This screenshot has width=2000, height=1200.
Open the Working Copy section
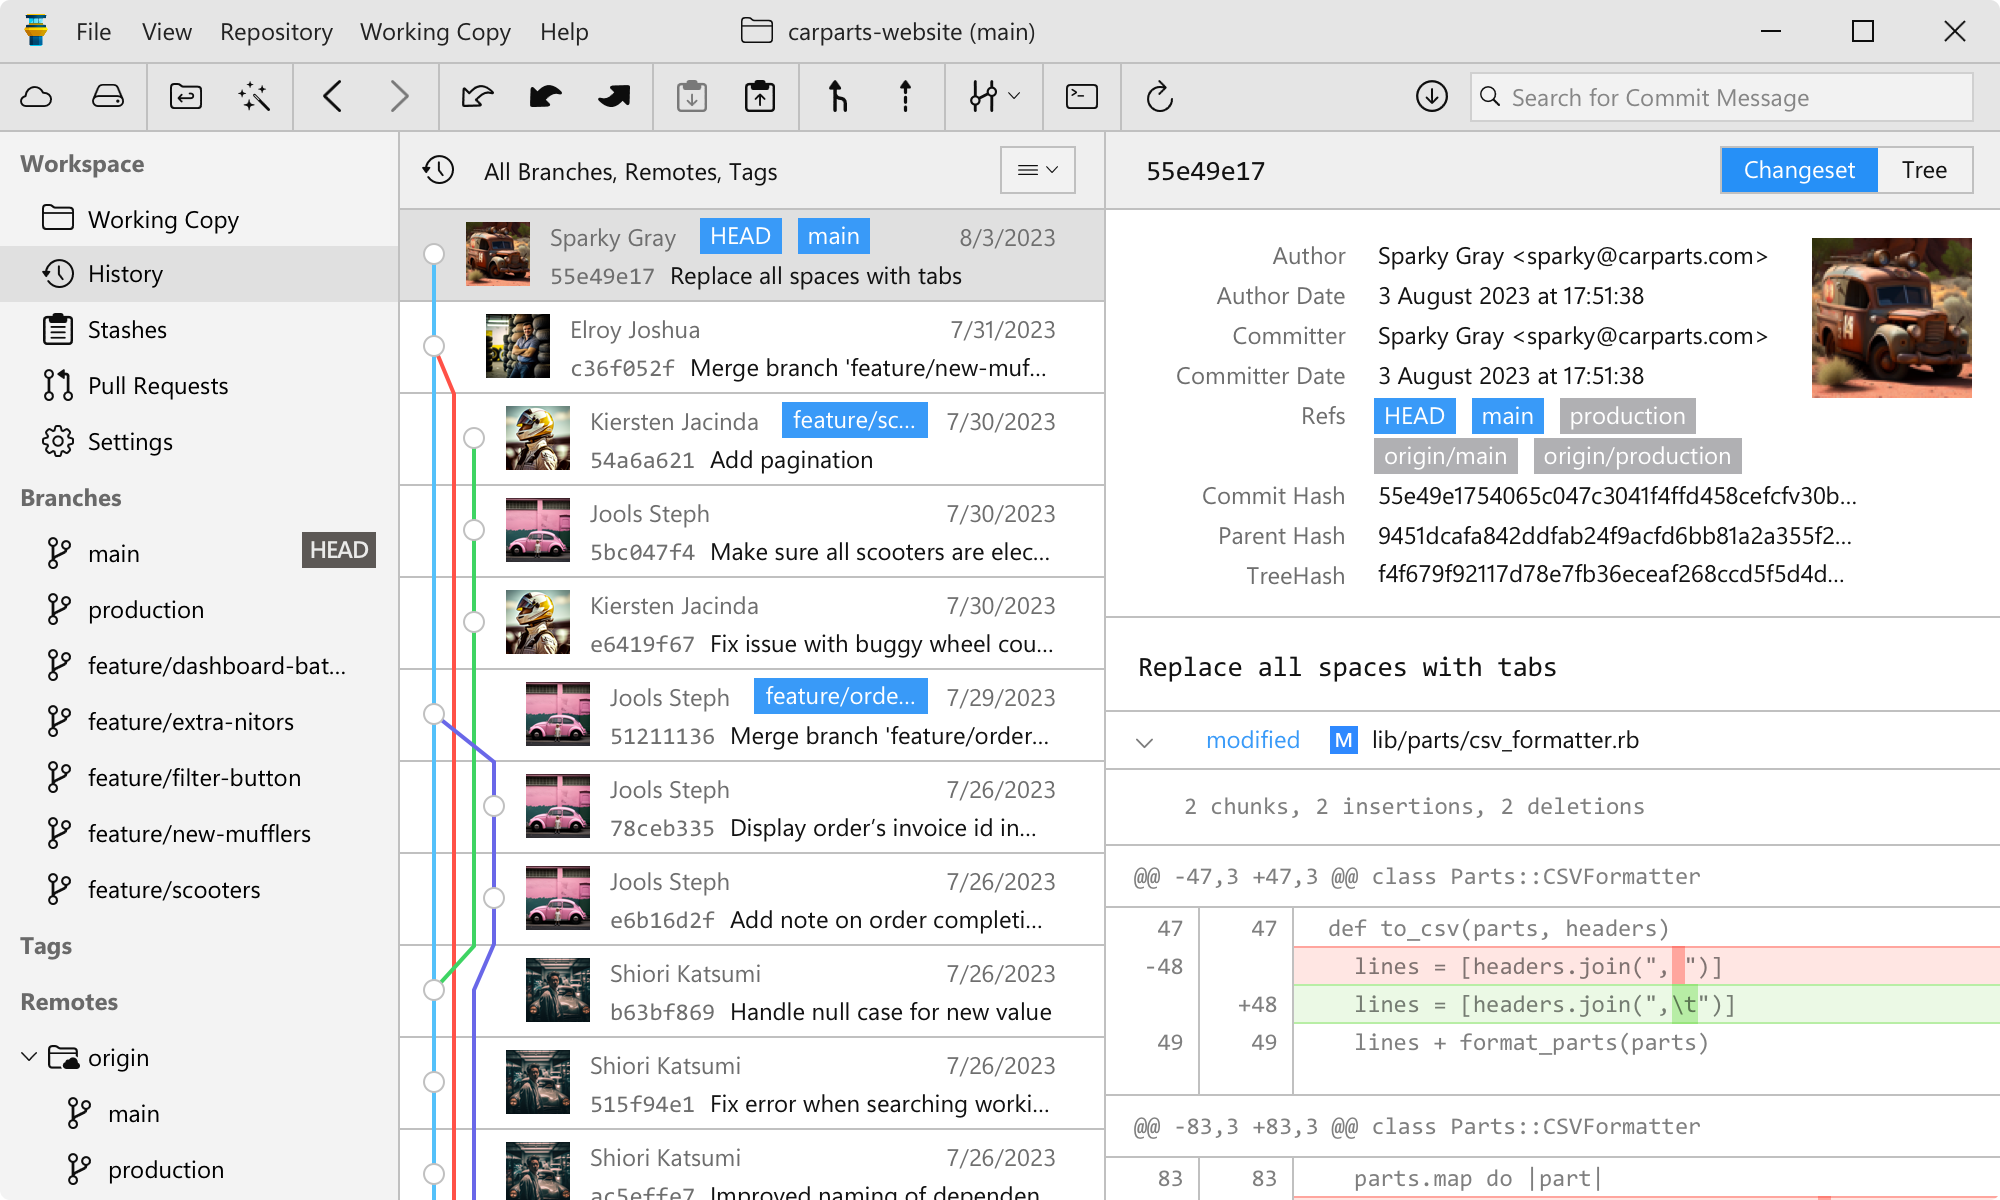[x=163, y=217]
